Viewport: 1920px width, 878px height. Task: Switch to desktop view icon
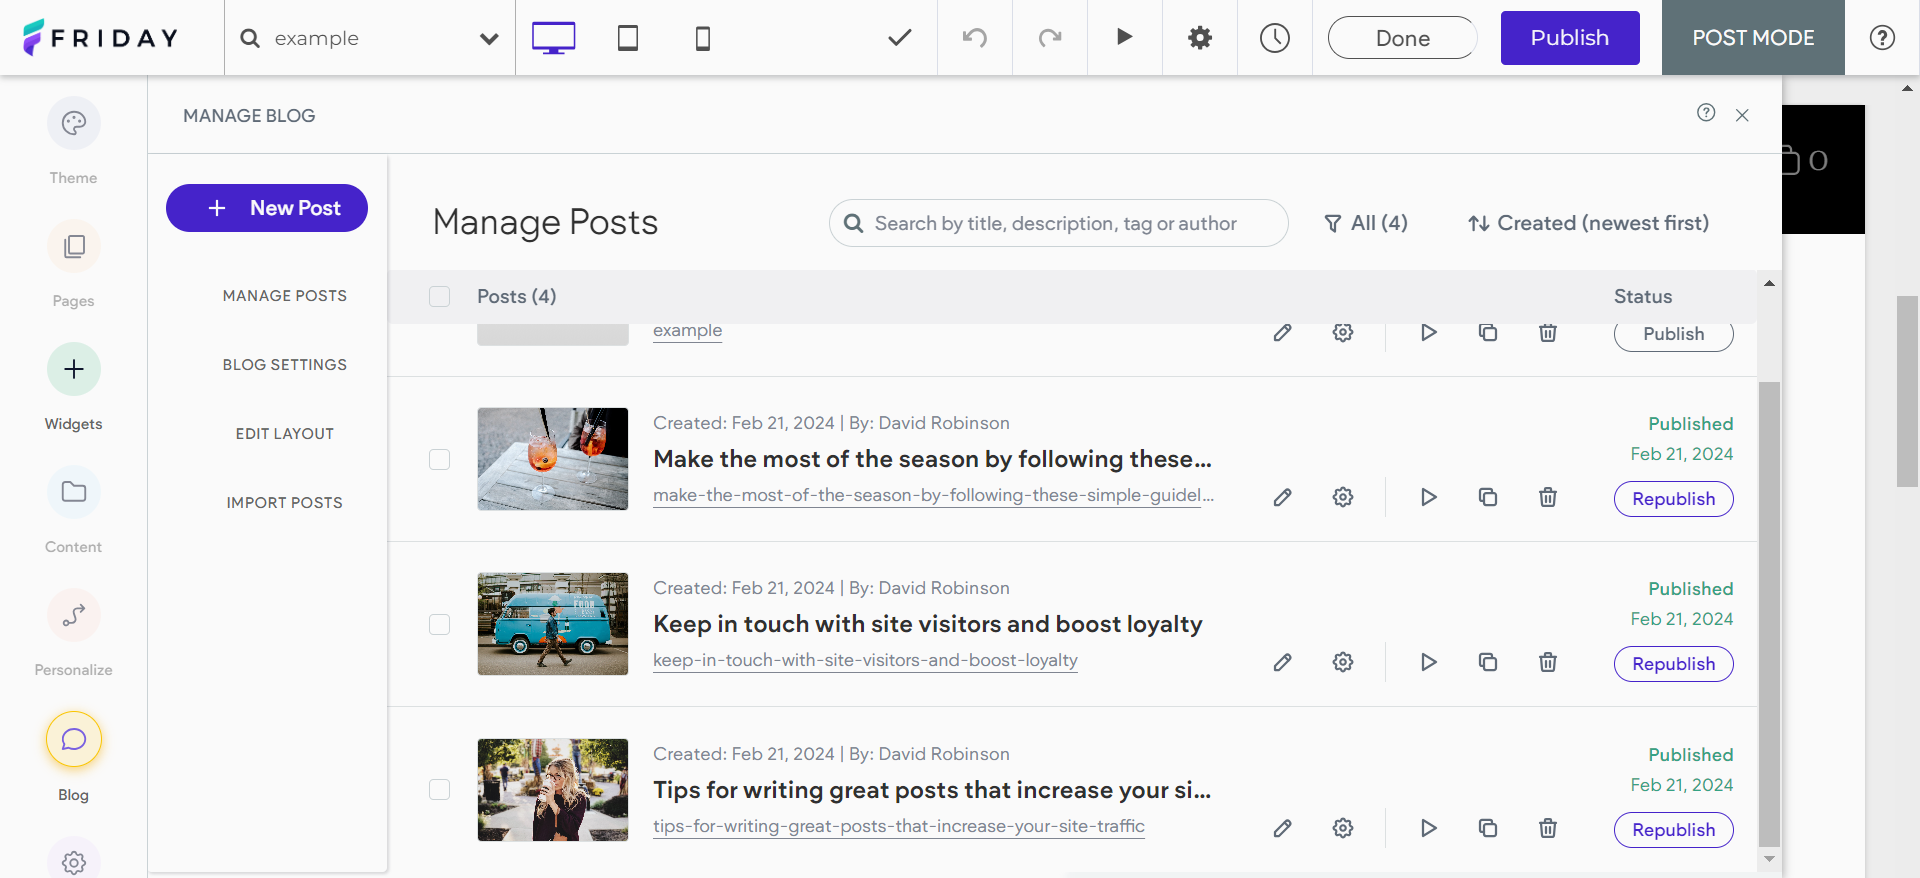click(553, 38)
